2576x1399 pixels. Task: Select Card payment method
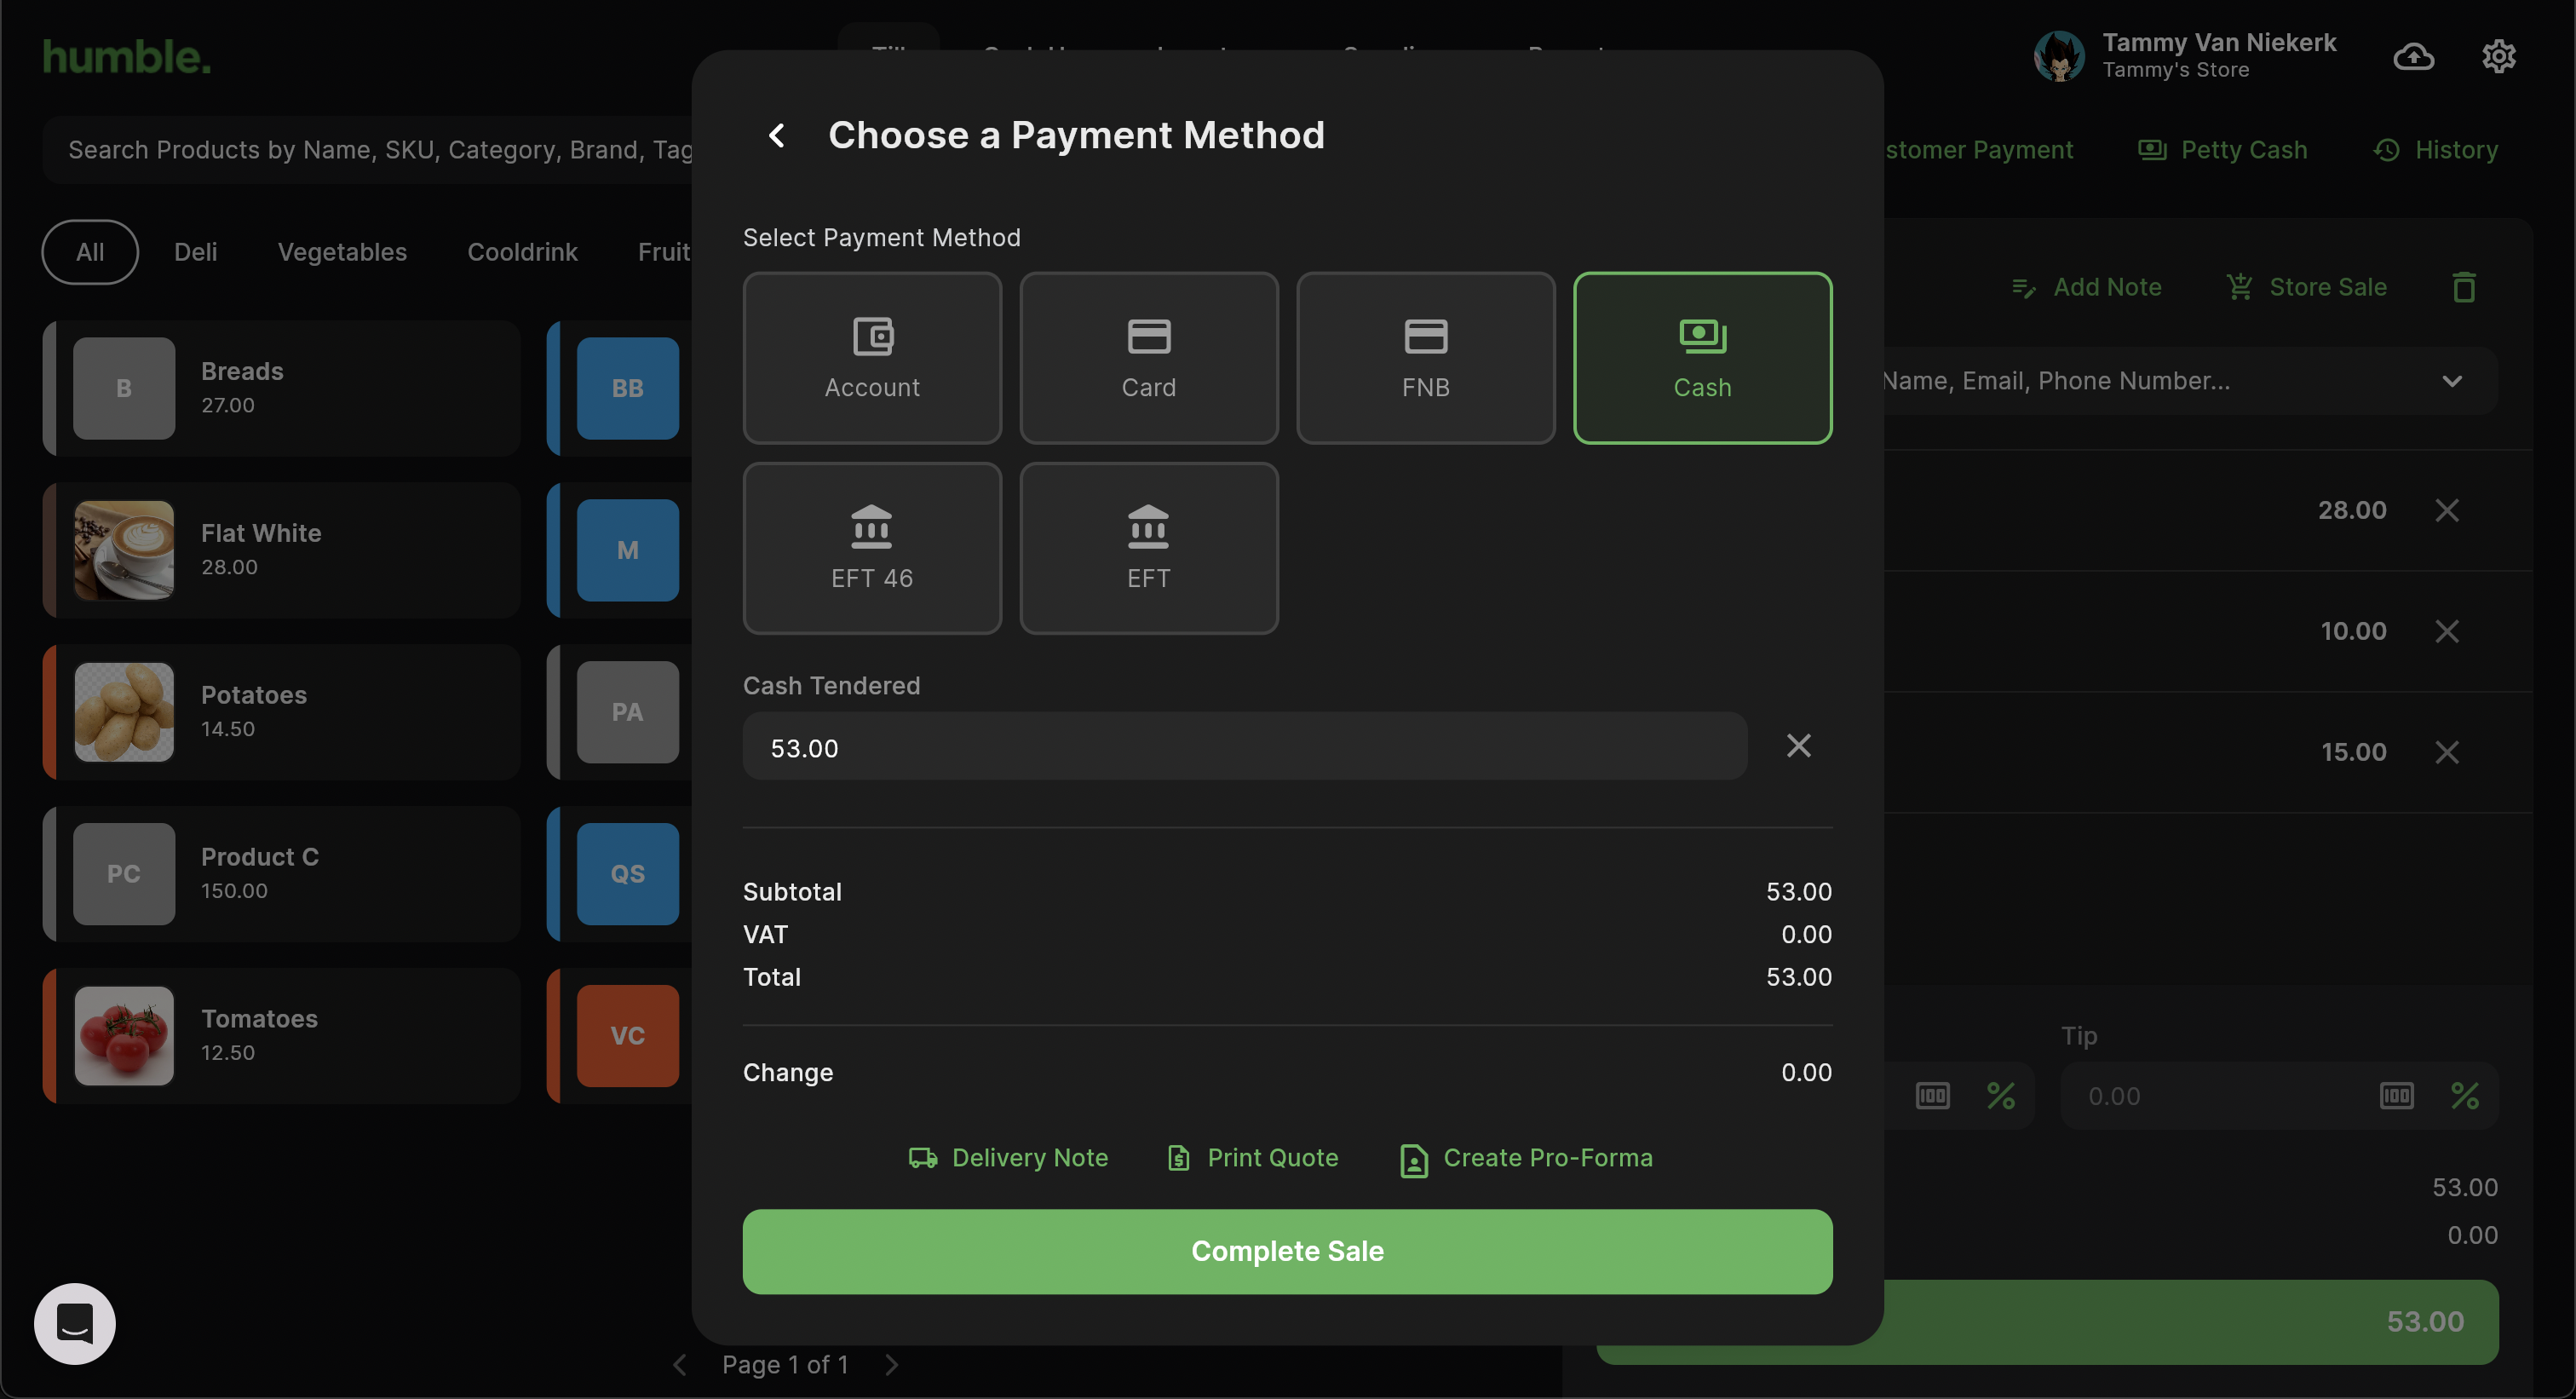tap(1149, 358)
